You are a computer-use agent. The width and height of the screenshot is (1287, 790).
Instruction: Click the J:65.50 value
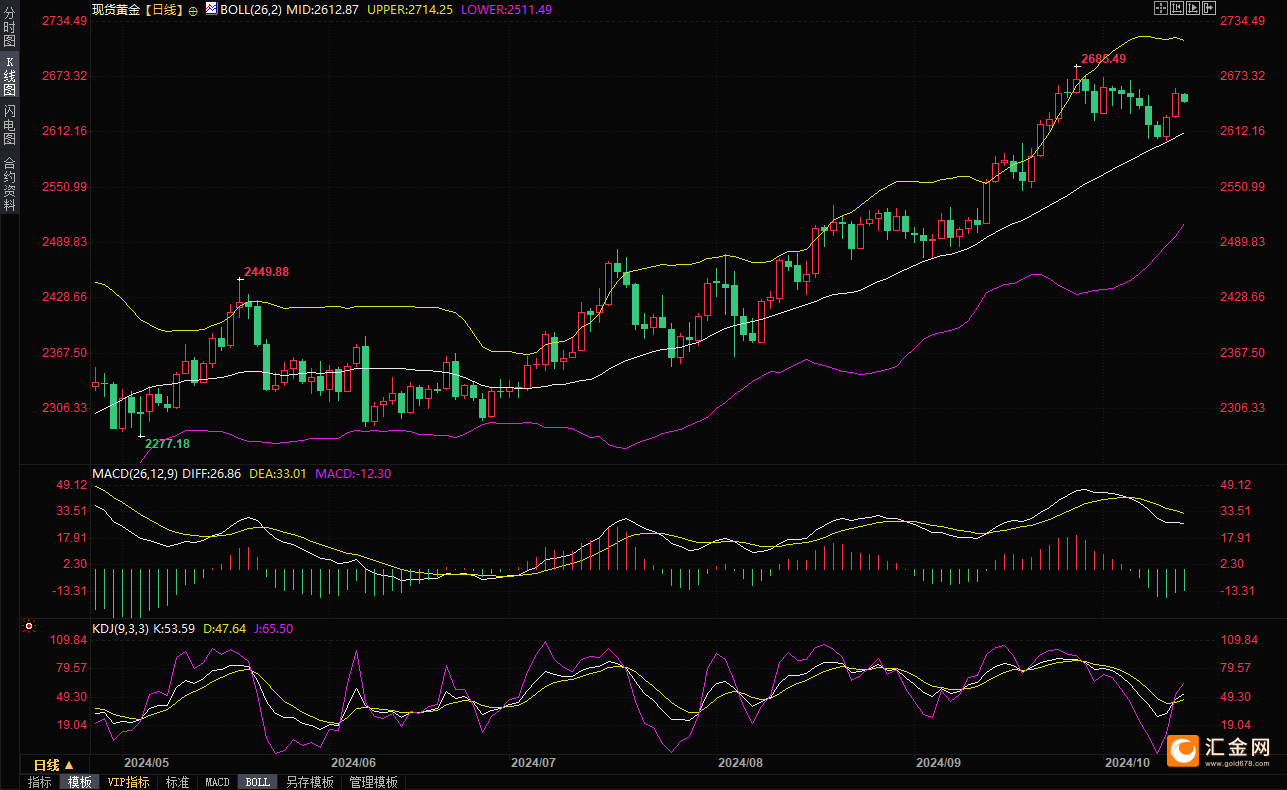273,628
